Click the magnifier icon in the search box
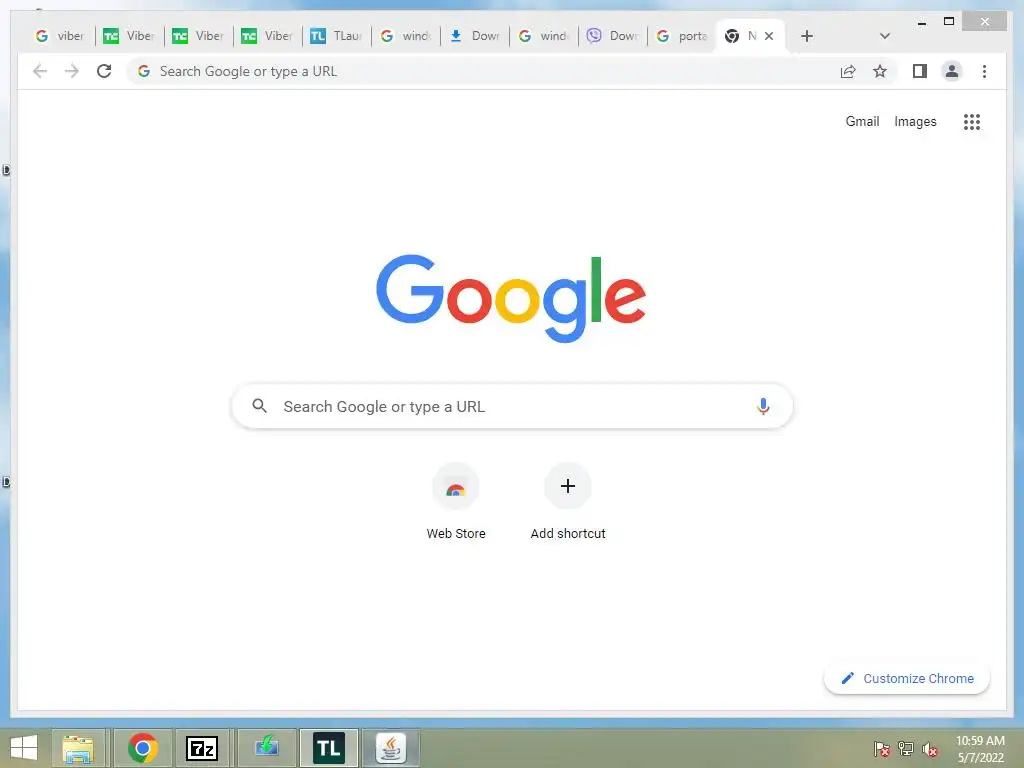 click(x=259, y=406)
